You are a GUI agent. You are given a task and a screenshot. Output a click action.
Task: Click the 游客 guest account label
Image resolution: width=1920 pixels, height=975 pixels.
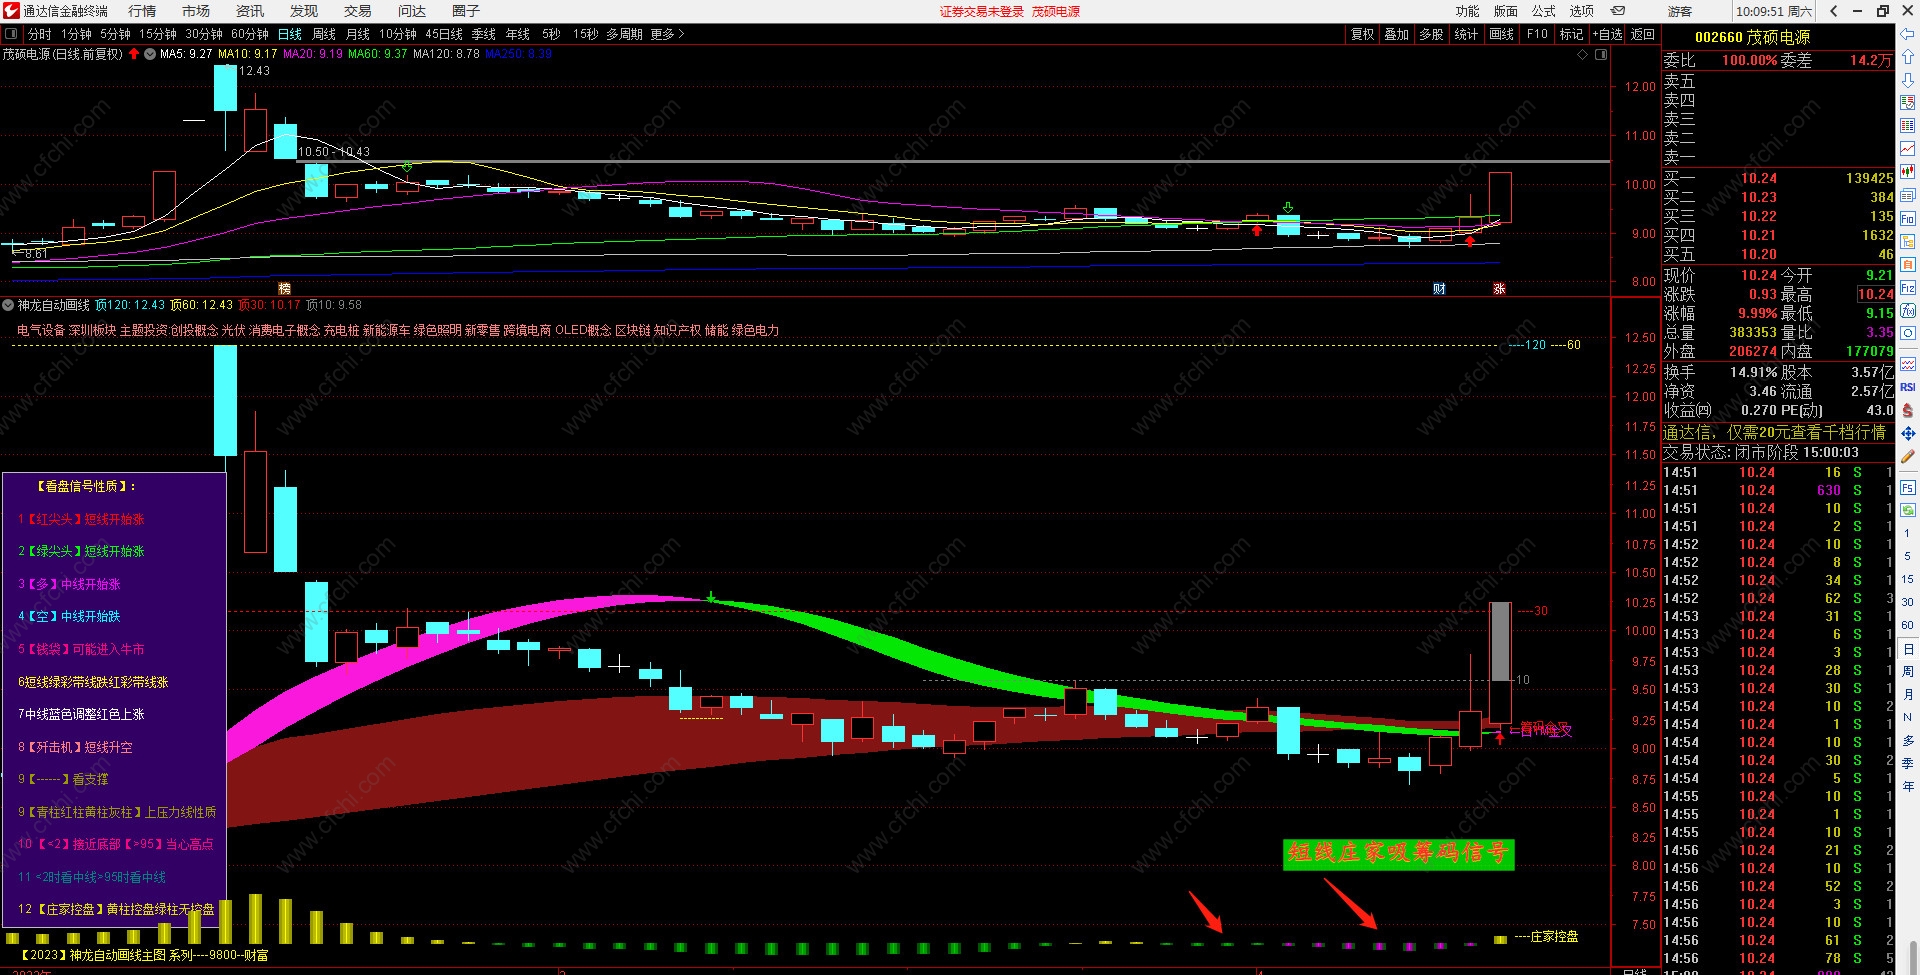tap(1680, 11)
